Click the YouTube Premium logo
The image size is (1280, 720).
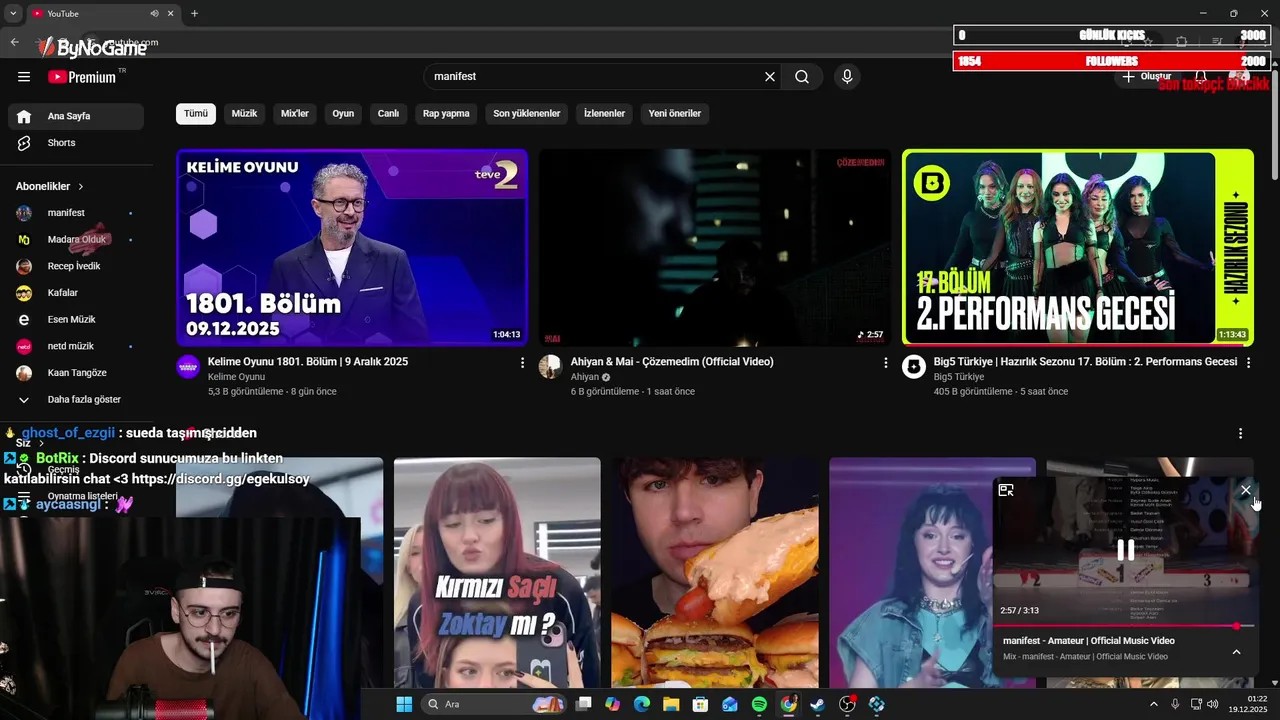pos(82,77)
